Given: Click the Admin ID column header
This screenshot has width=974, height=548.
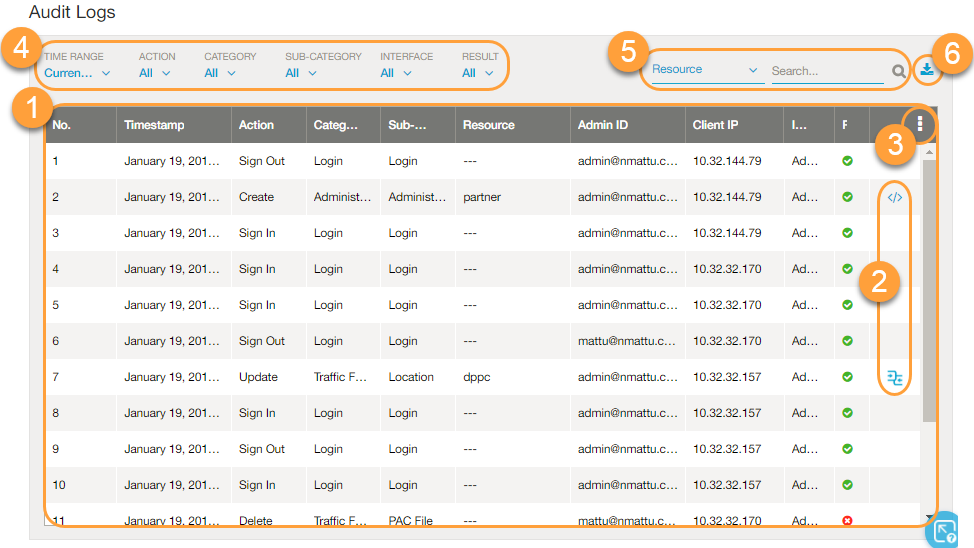Looking at the screenshot, I should click(627, 125).
